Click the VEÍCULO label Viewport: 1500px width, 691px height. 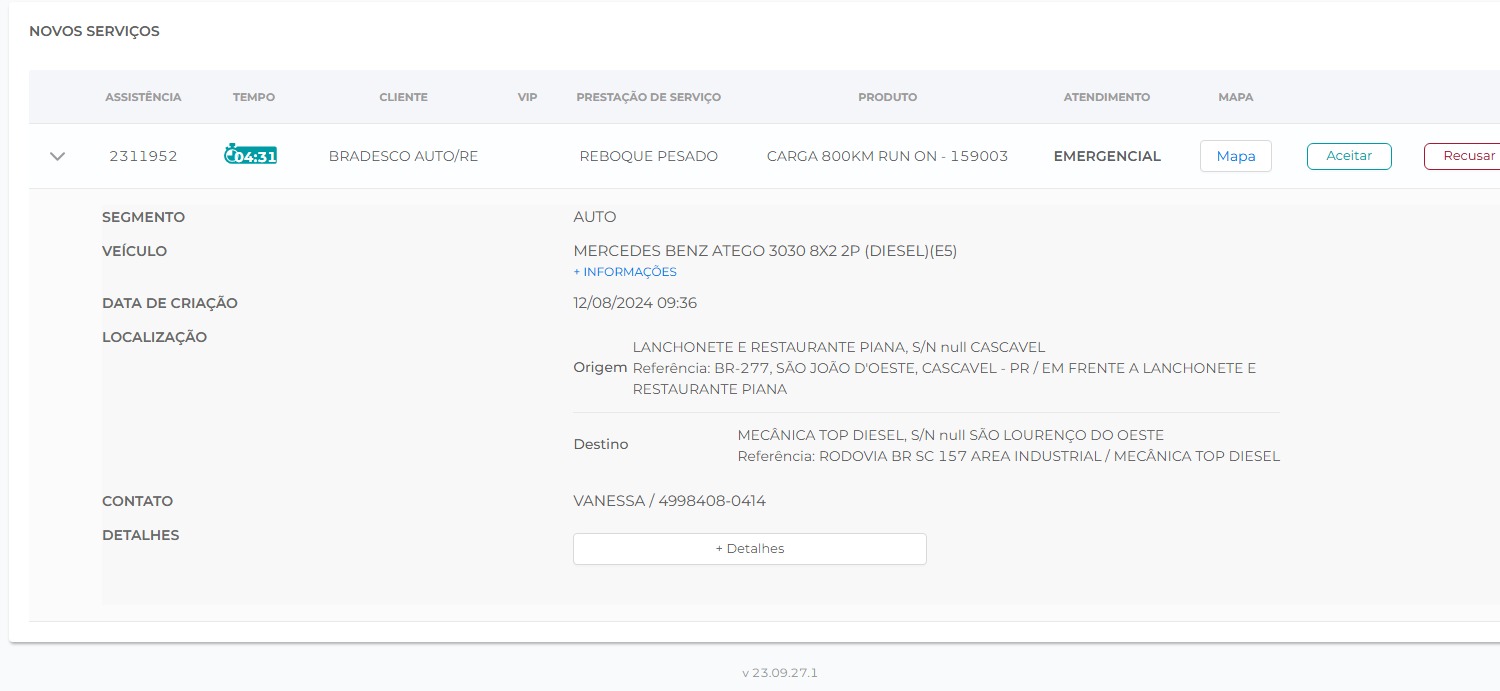134,251
